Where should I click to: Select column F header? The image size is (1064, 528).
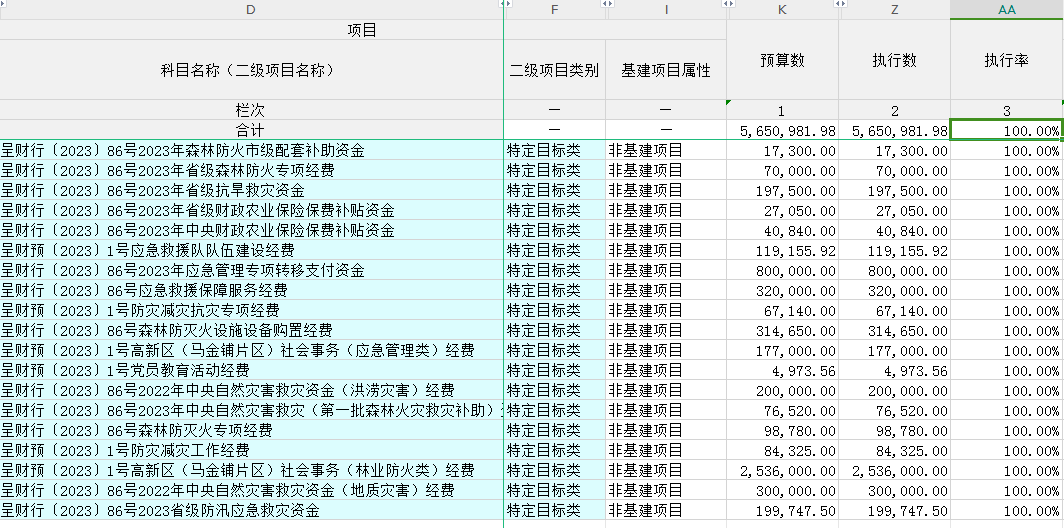[x=555, y=10]
